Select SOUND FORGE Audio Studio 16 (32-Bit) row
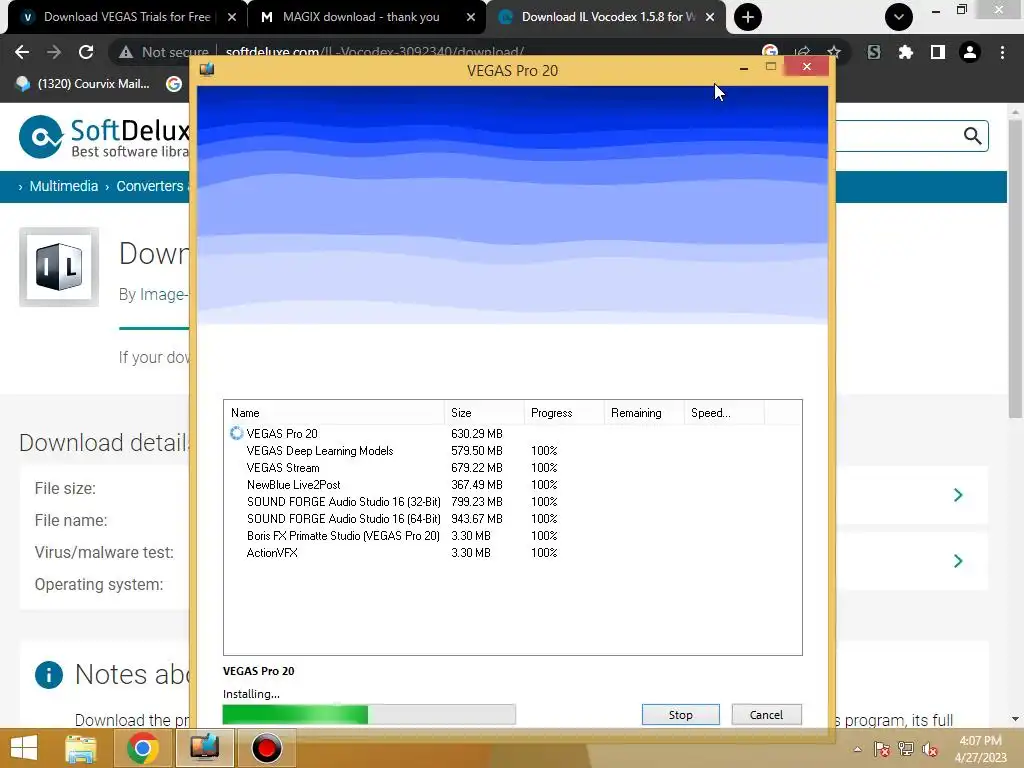Viewport: 1024px width, 768px height. [x=513, y=502]
